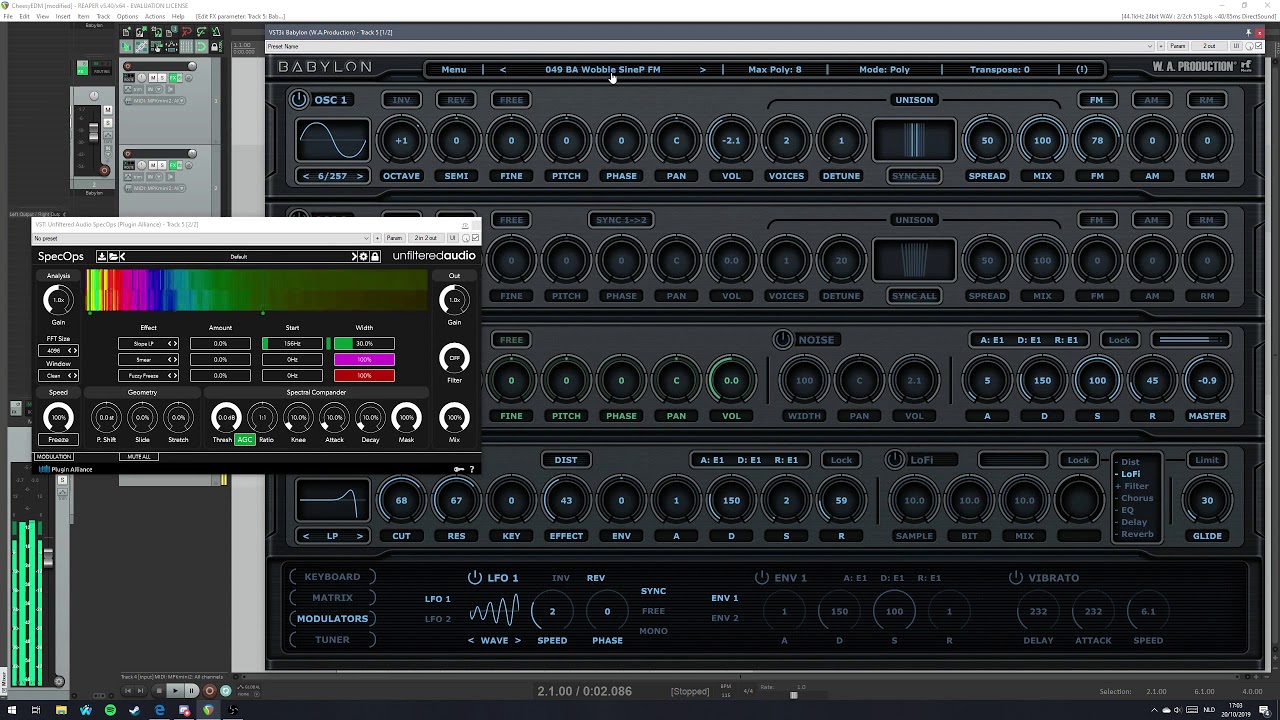Change FFT Size 4096 selector
Image resolution: width=1280 pixels, height=720 pixels.
coord(58,351)
